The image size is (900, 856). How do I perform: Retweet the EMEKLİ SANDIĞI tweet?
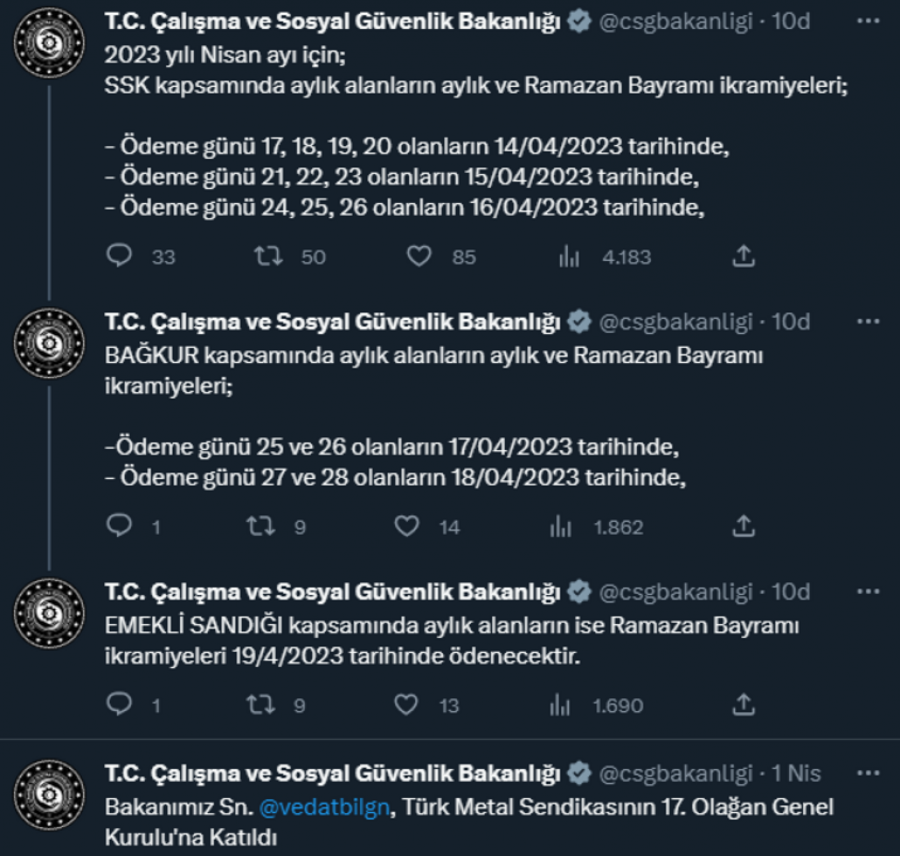(261, 705)
